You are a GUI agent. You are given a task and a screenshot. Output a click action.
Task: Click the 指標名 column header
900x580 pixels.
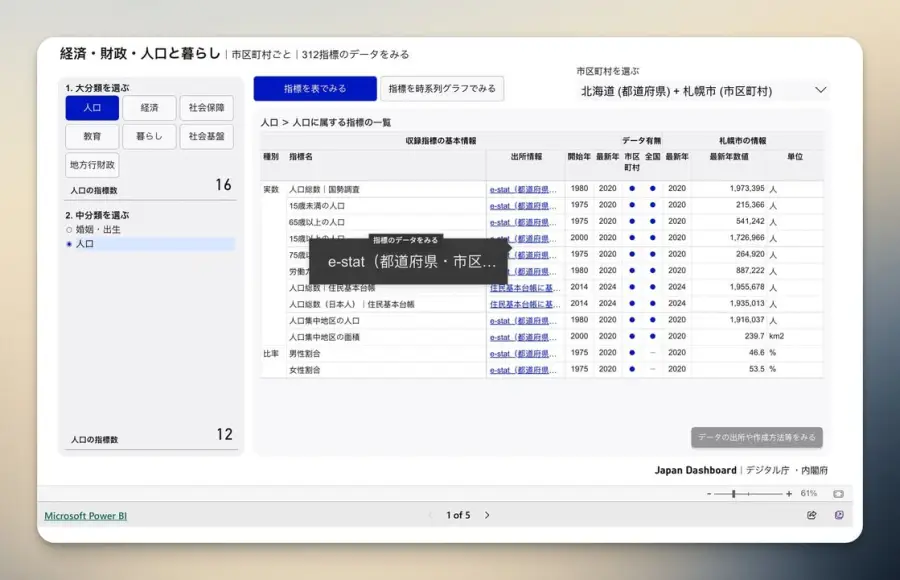301,157
